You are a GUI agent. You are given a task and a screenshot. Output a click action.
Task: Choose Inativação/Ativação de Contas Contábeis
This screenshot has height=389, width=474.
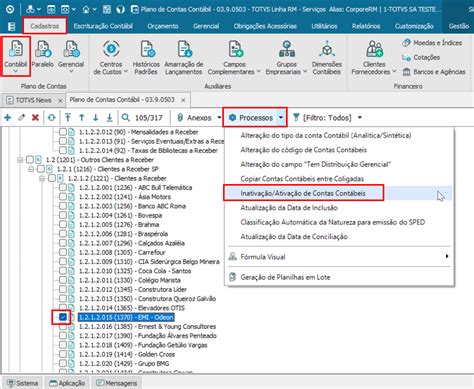pyautogui.click(x=303, y=193)
